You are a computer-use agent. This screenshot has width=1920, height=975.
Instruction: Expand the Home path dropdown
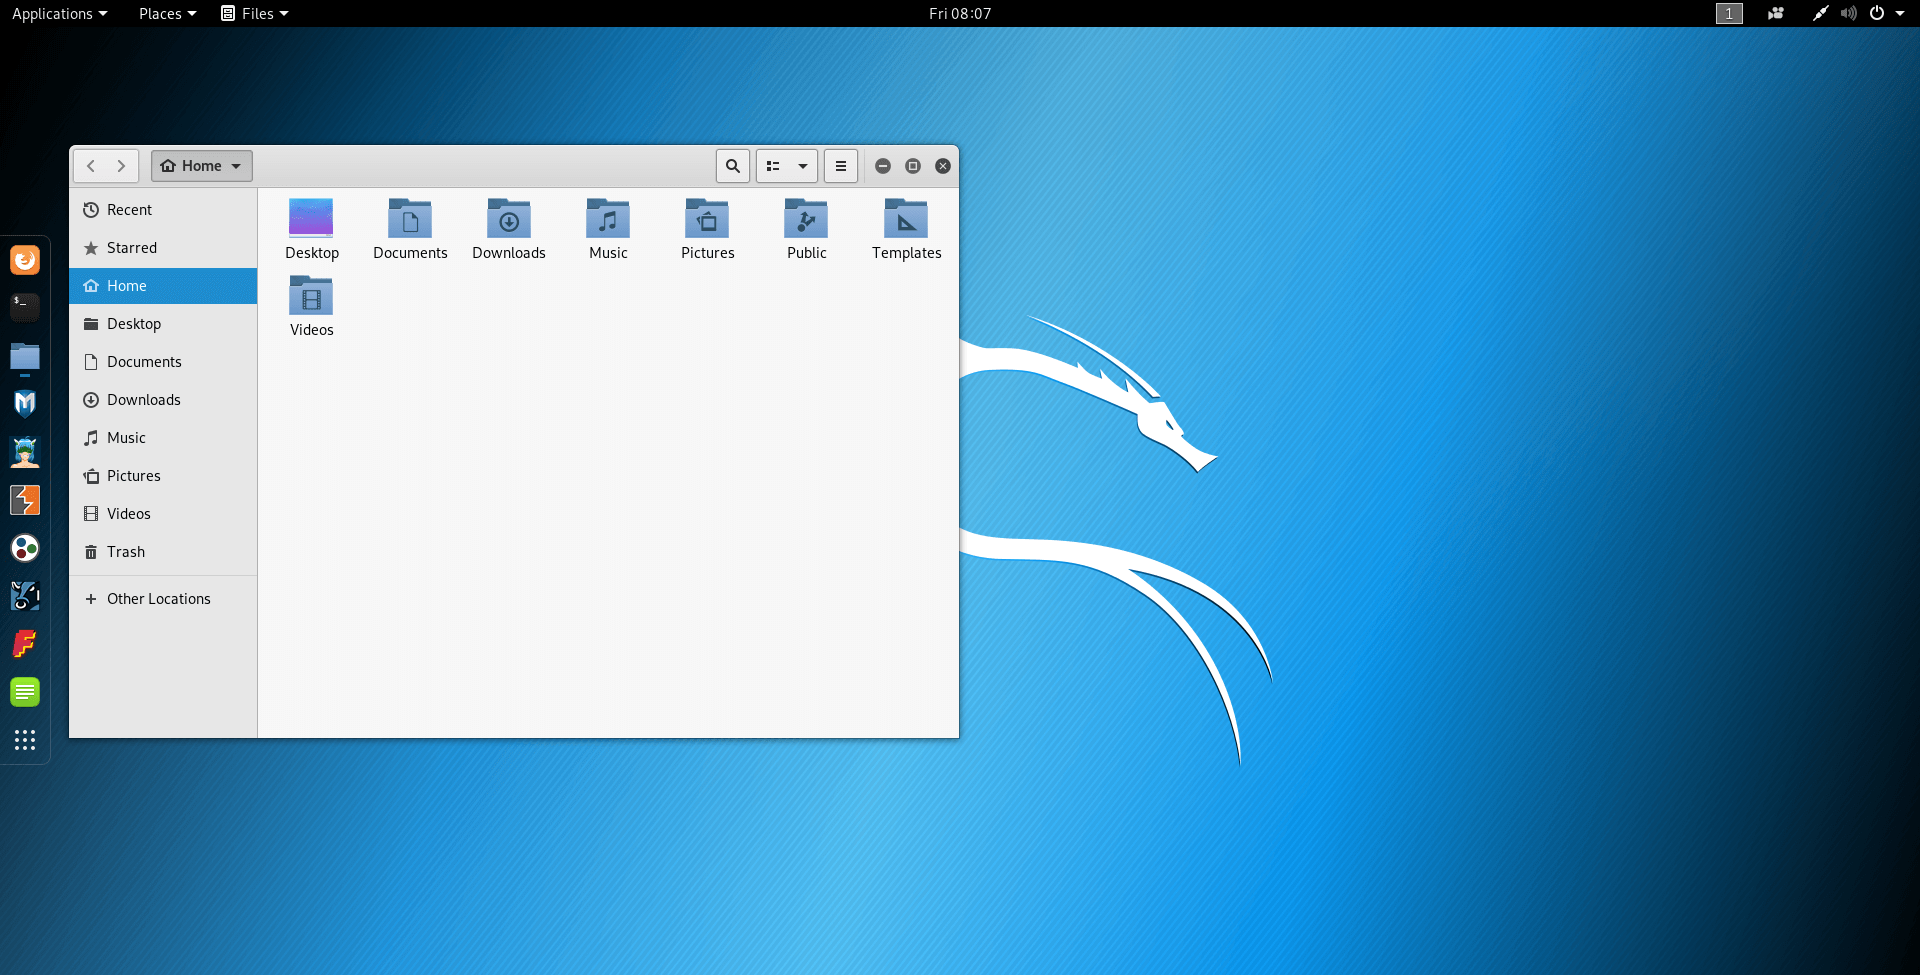pyautogui.click(x=202, y=166)
